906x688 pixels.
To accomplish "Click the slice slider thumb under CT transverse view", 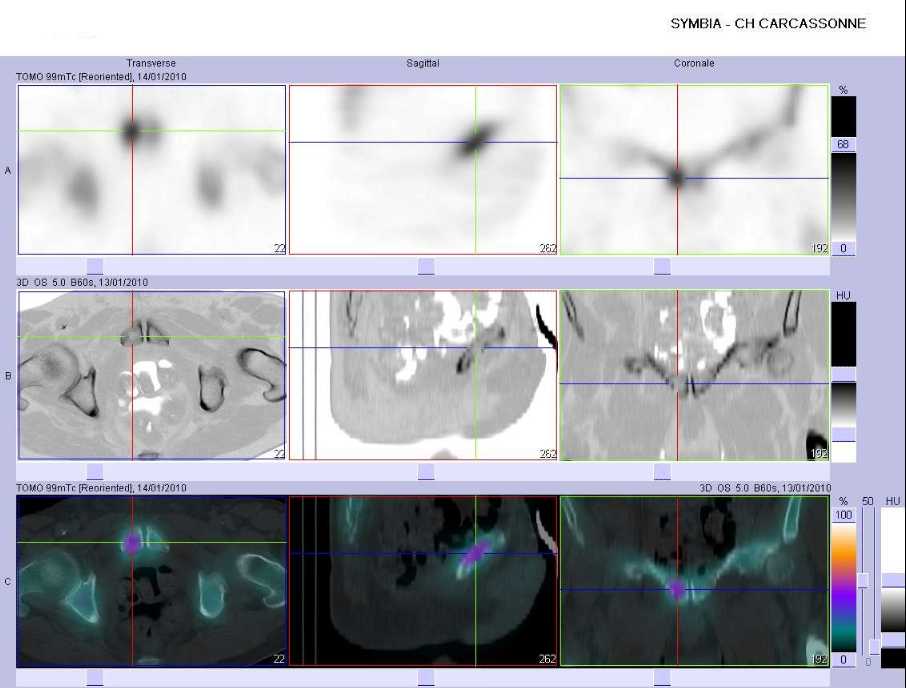I will tap(95, 471).
